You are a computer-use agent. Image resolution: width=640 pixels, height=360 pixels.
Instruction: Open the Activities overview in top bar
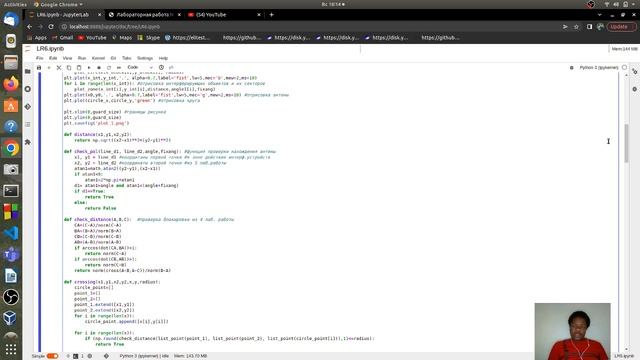[x=15, y=4]
